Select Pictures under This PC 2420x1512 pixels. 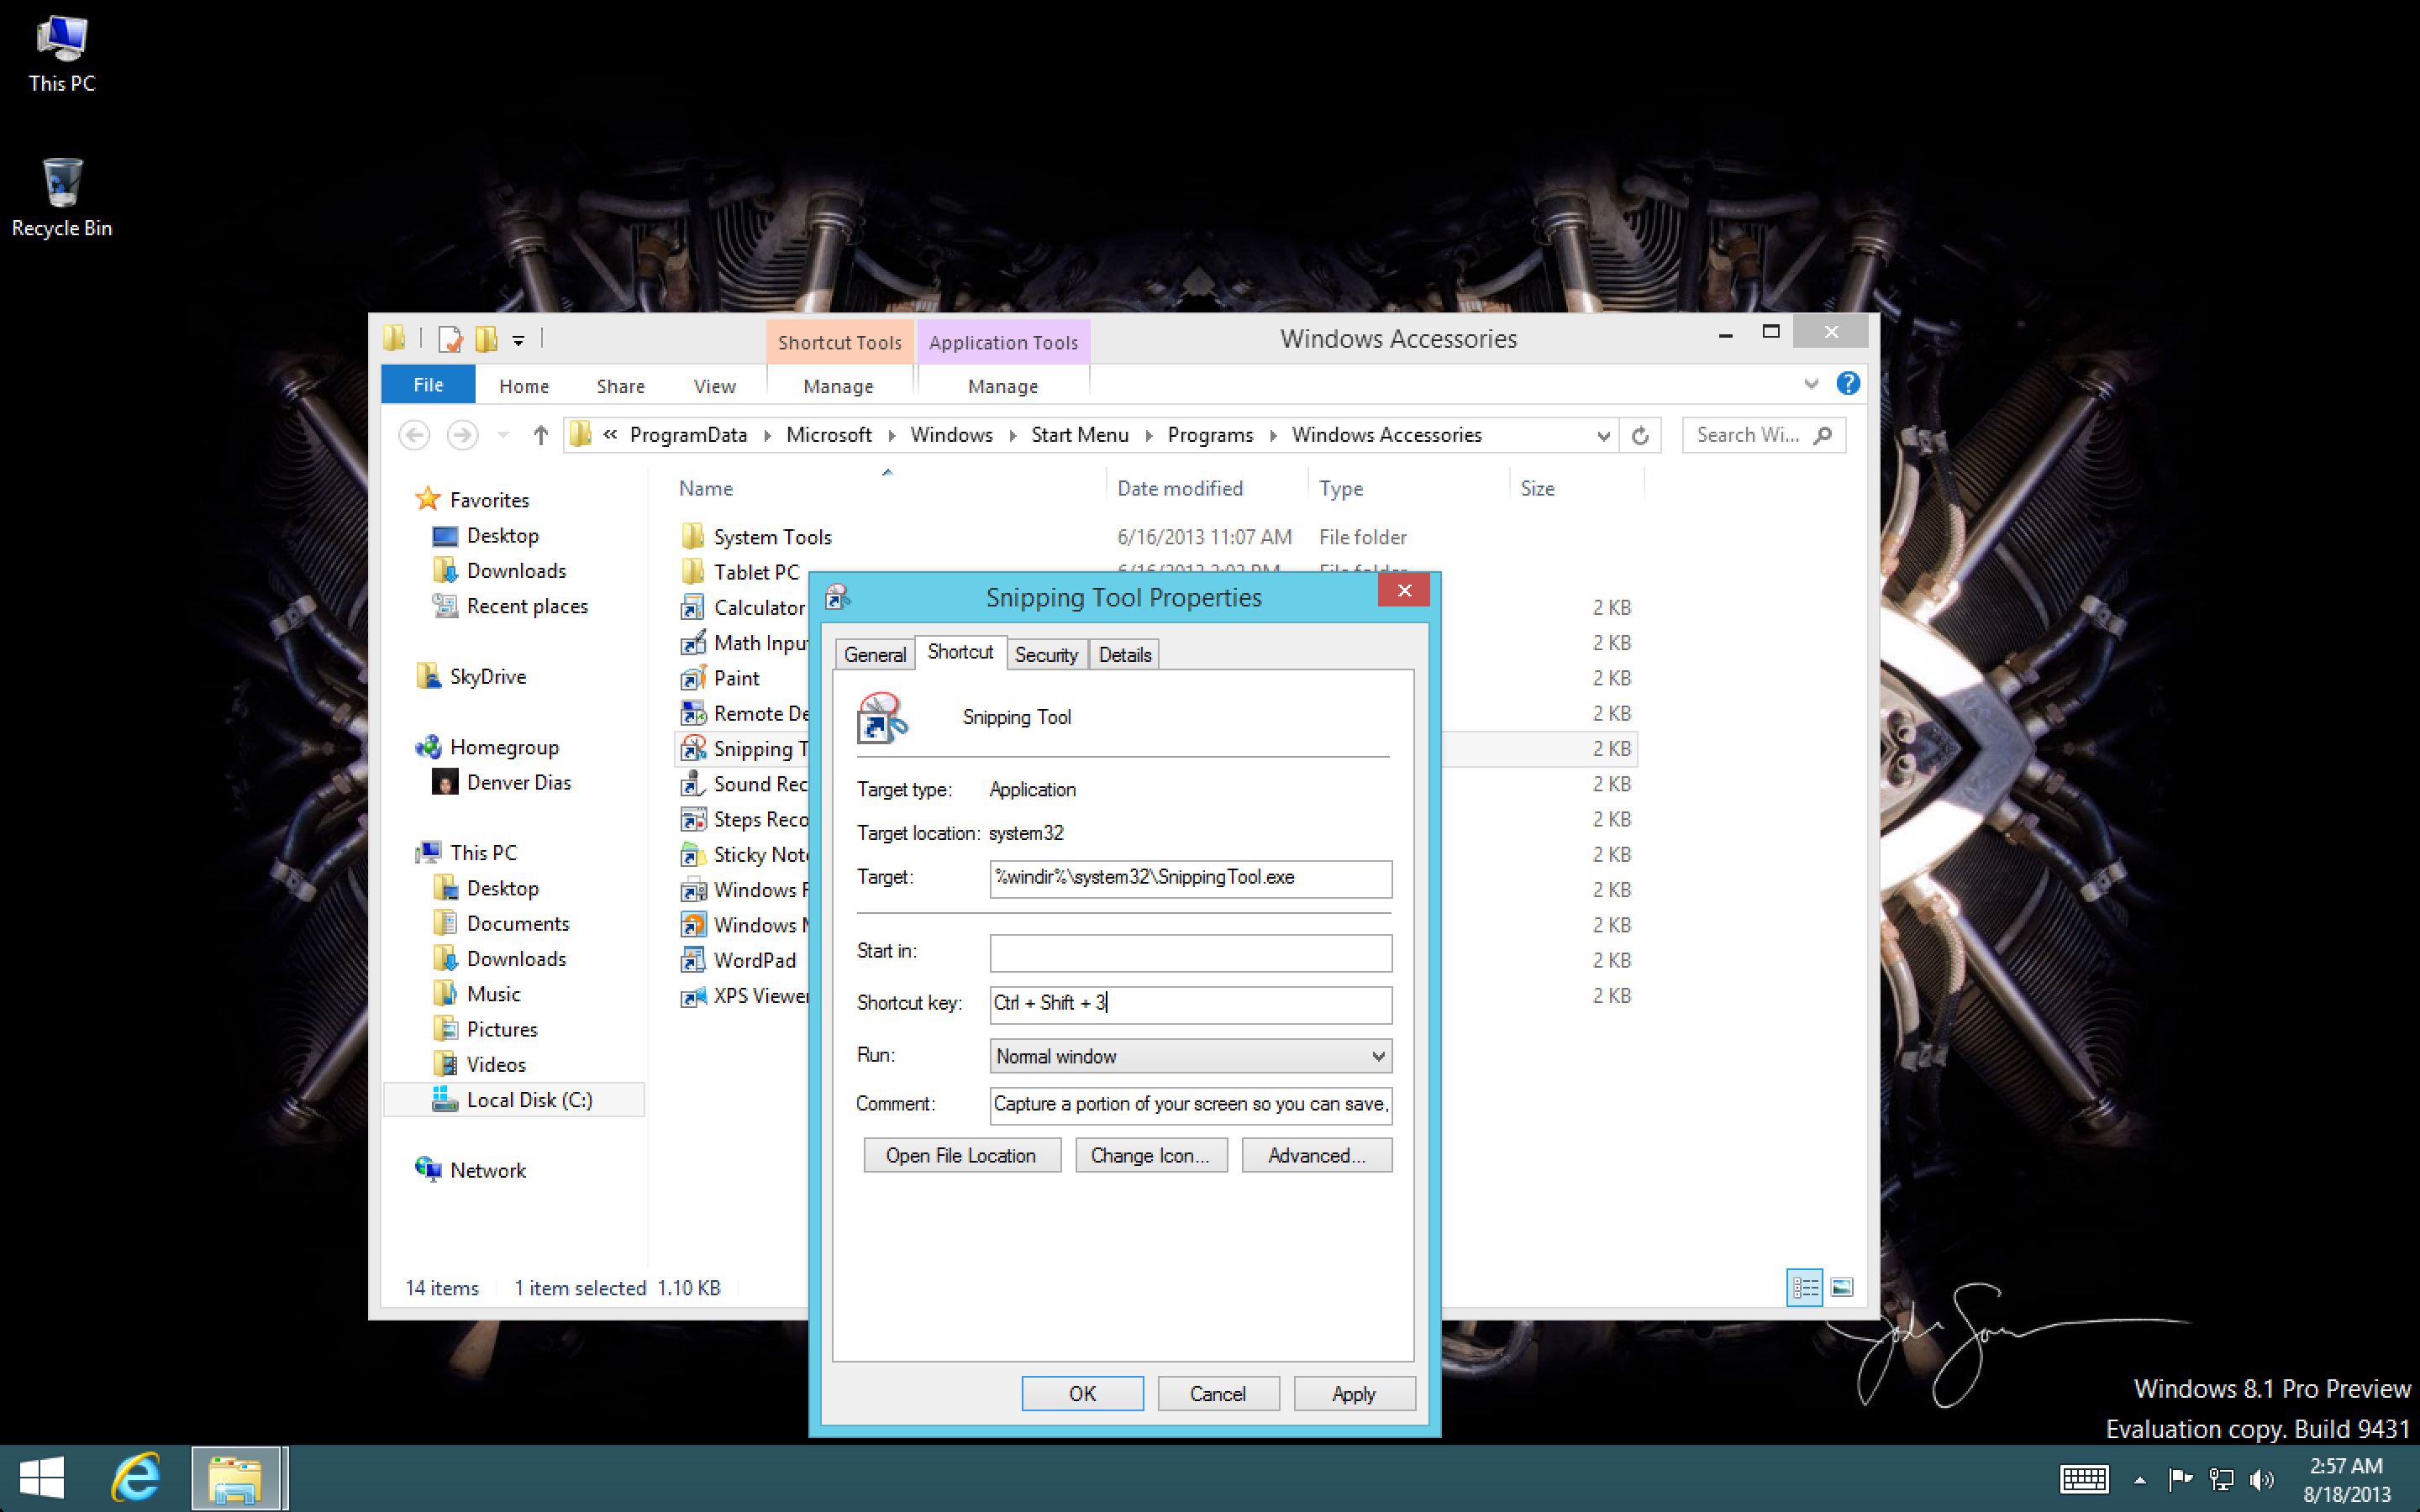[485, 1029]
